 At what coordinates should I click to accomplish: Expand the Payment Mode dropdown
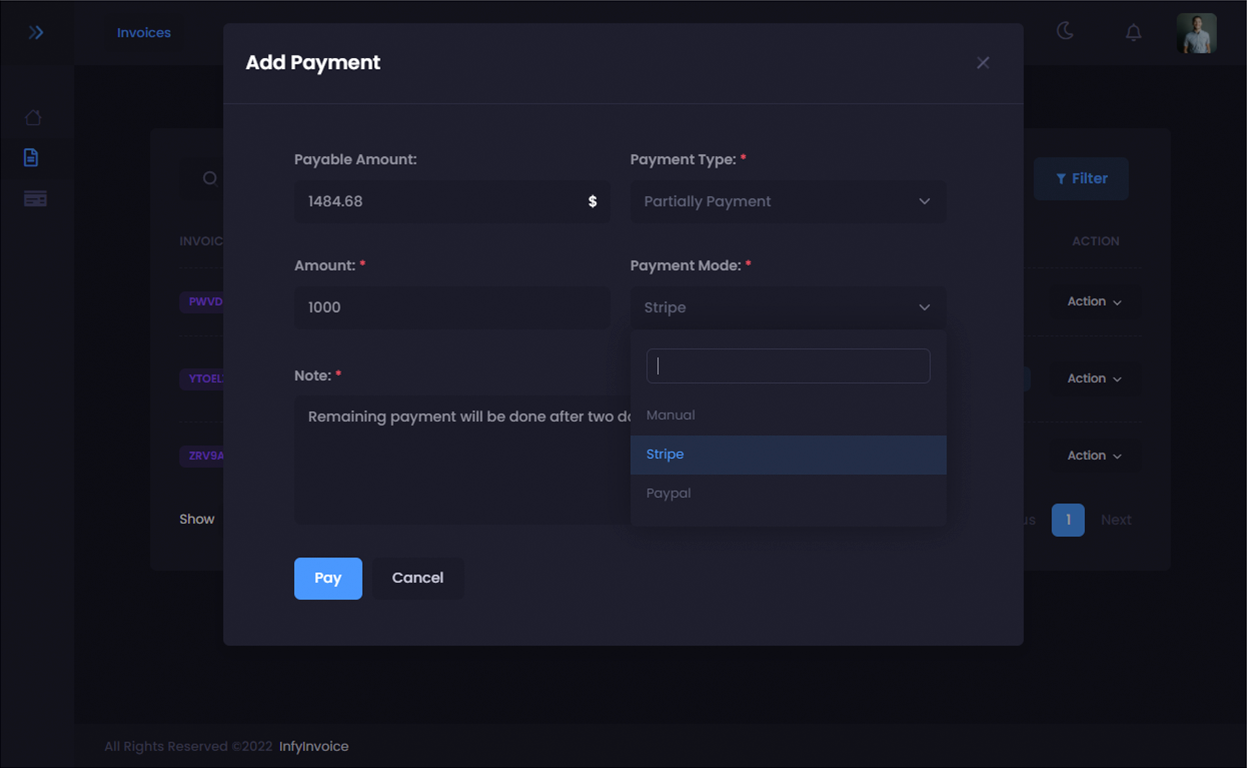pos(787,307)
